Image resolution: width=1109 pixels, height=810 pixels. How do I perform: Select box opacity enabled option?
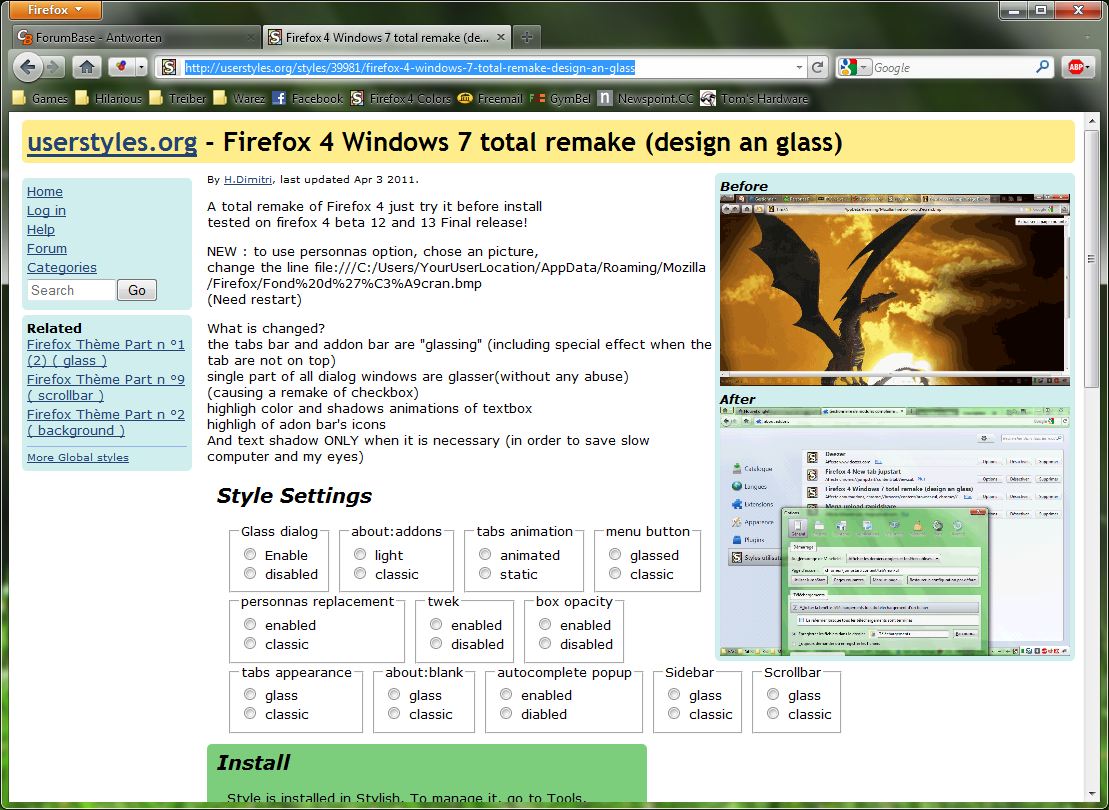[545, 625]
